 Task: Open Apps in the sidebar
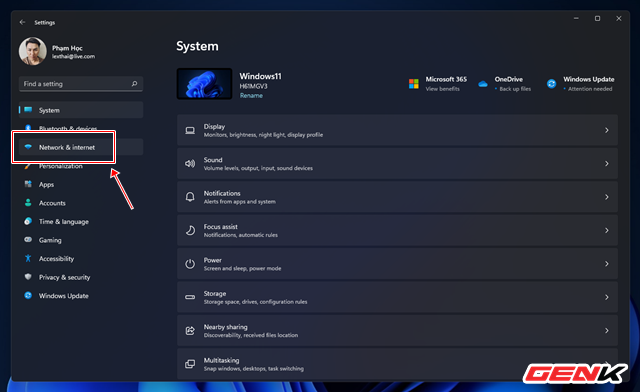81,184
